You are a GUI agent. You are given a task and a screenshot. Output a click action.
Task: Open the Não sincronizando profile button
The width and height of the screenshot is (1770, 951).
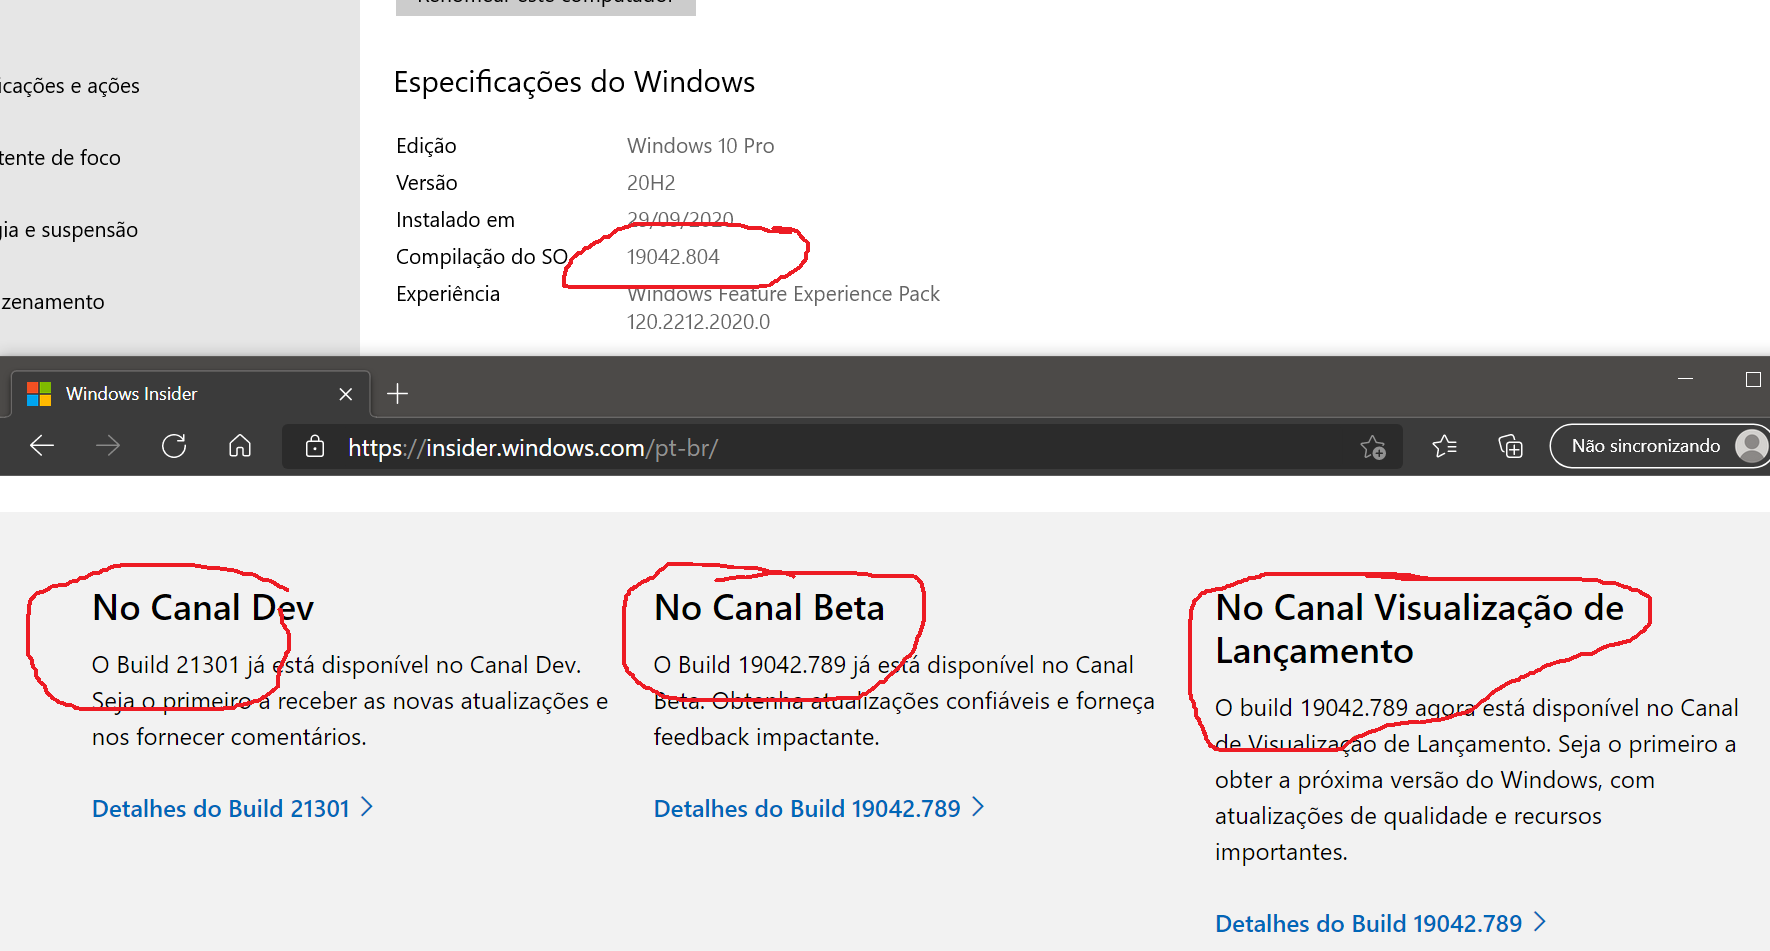pyautogui.click(x=1658, y=446)
